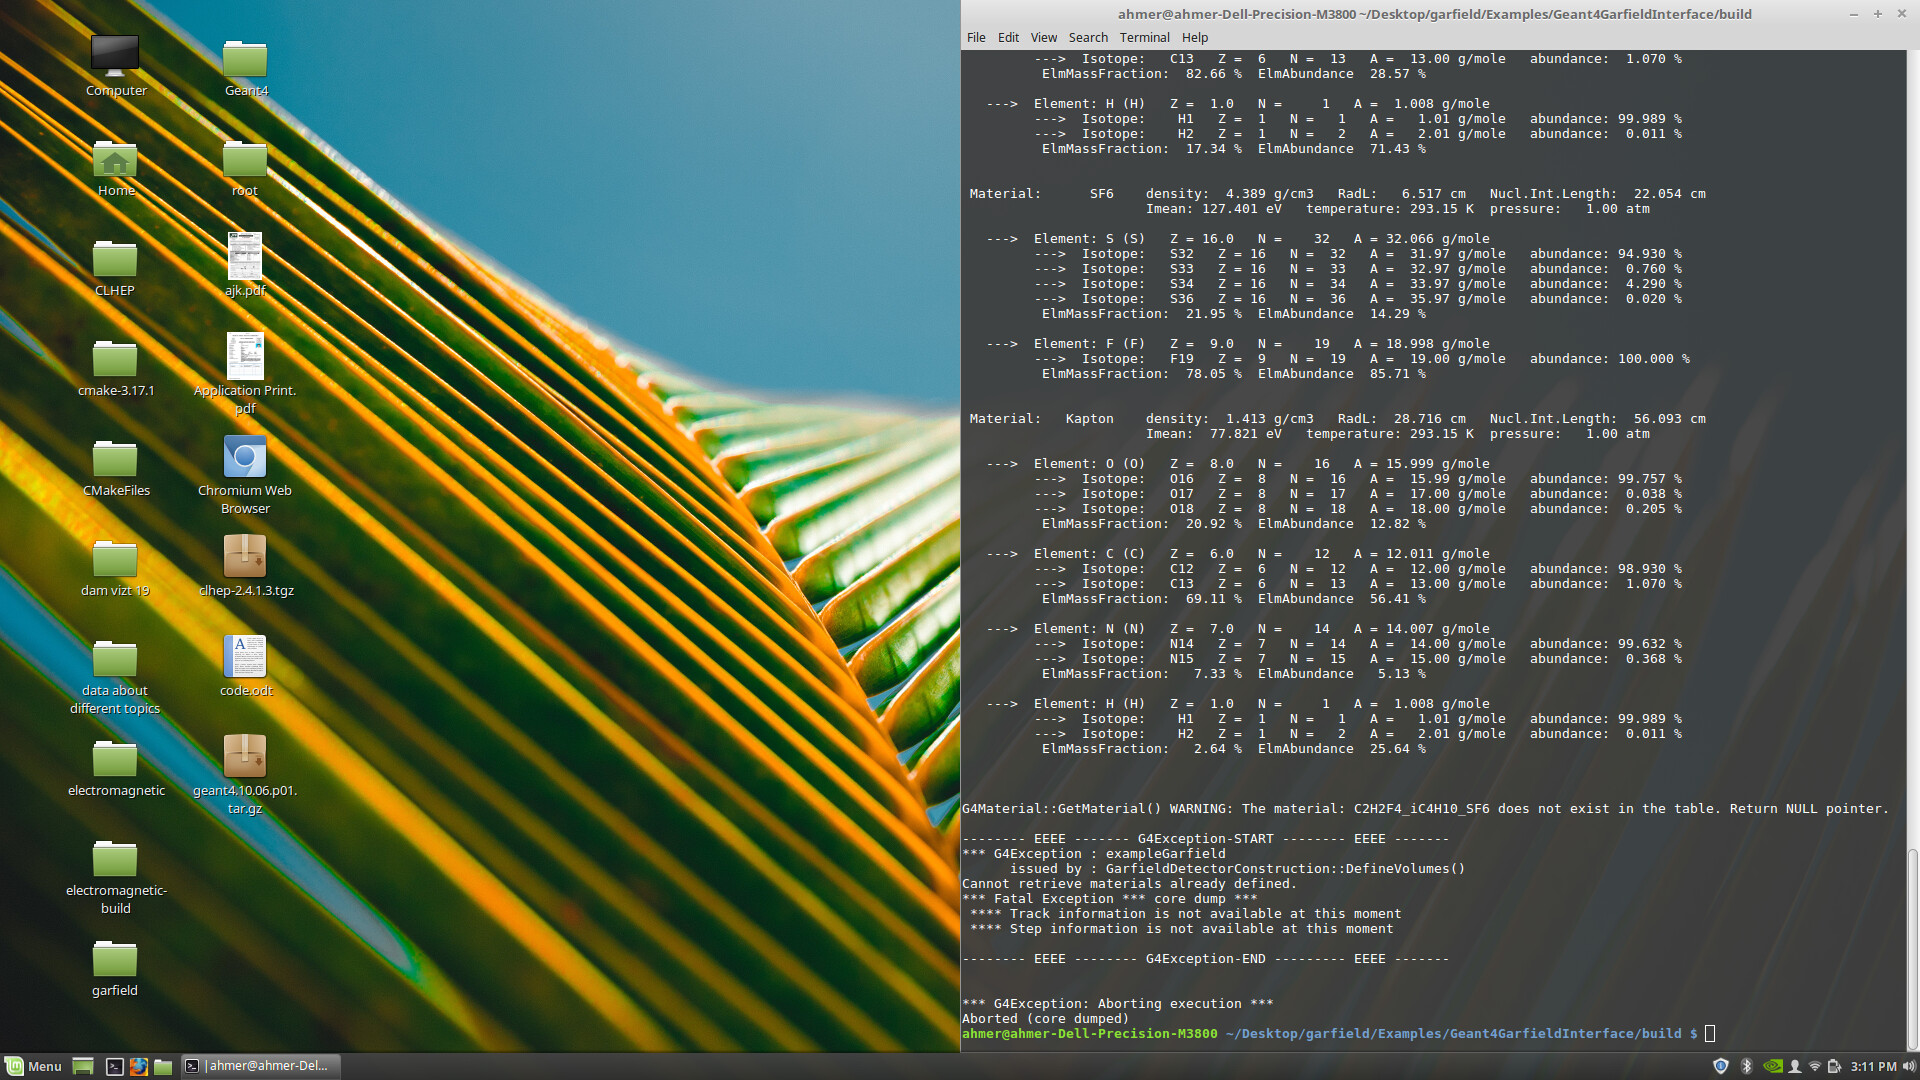Screen dimensions: 1920x1080
Task: Open the terminal Help menu
Action: pos(1195,37)
